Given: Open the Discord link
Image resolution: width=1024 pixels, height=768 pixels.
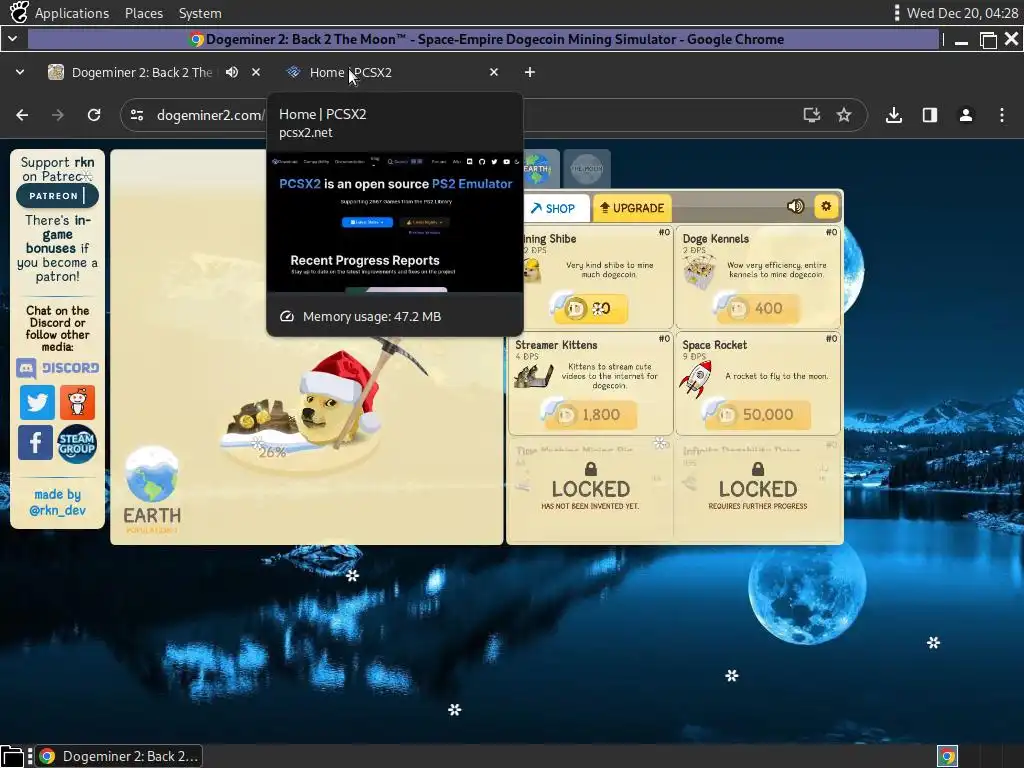Looking at the screenshot, I should pos(57,368).
